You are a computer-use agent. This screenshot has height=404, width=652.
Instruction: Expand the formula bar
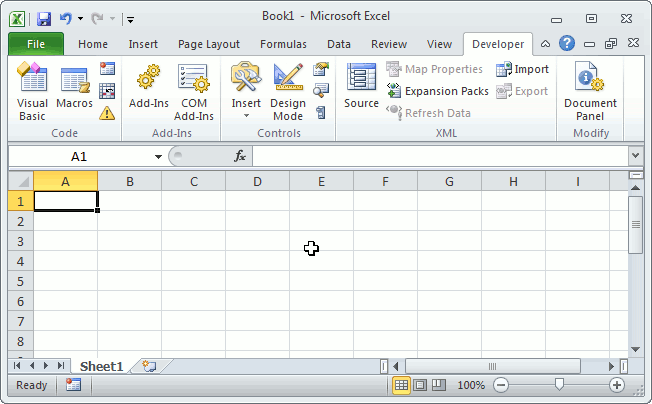tap(635, 156)
